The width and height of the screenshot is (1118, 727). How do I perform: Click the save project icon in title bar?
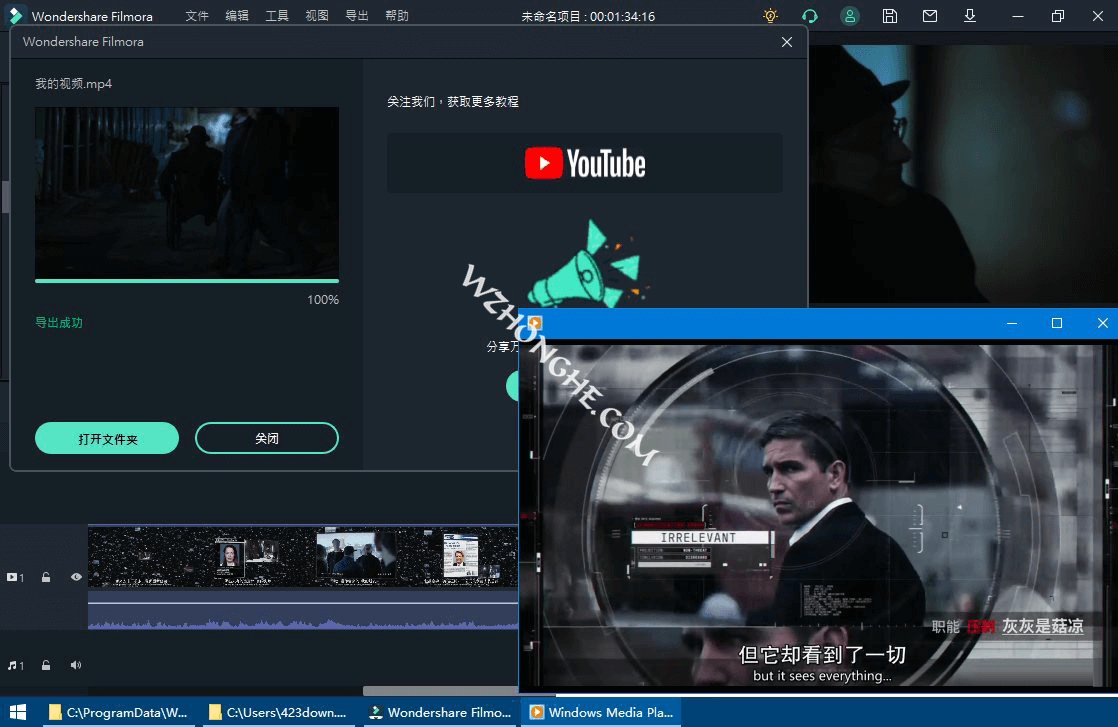pos(889,16)
